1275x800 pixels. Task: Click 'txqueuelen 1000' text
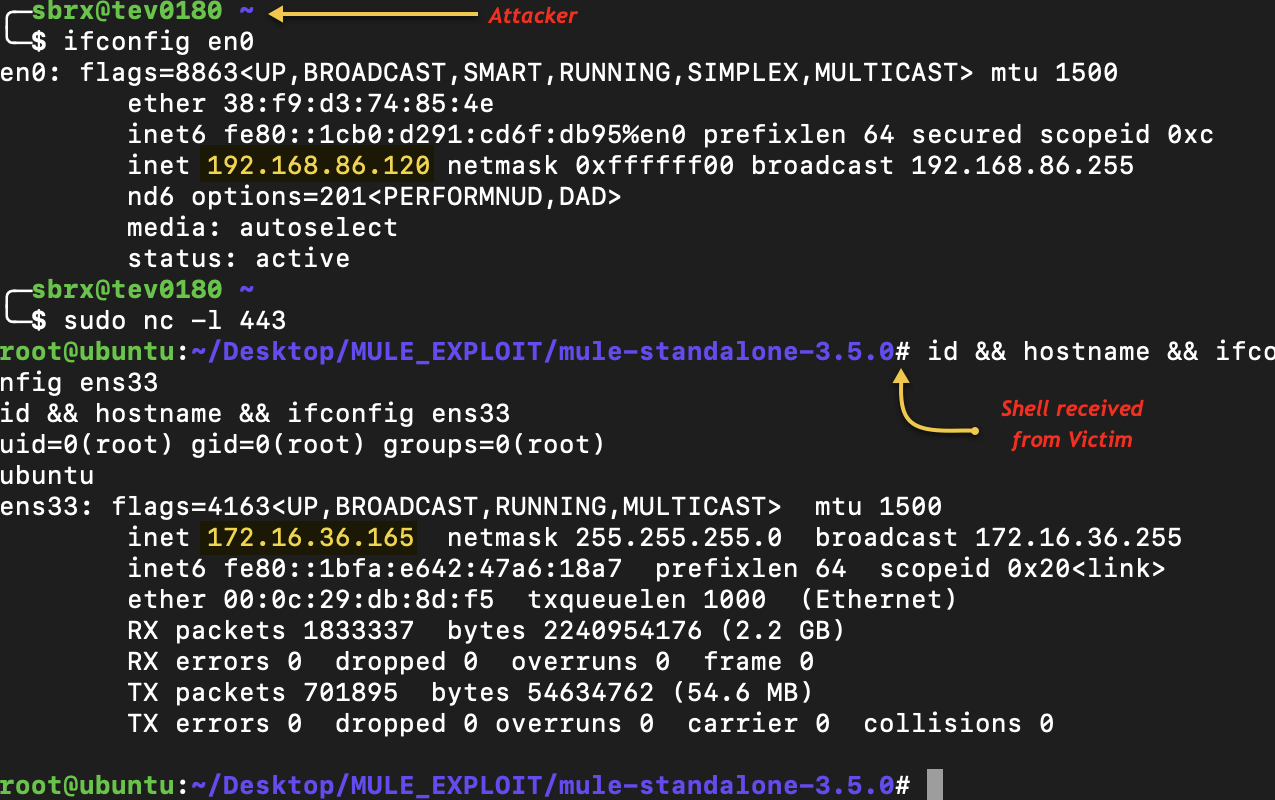pyautogui.click(x=647, y=600)
